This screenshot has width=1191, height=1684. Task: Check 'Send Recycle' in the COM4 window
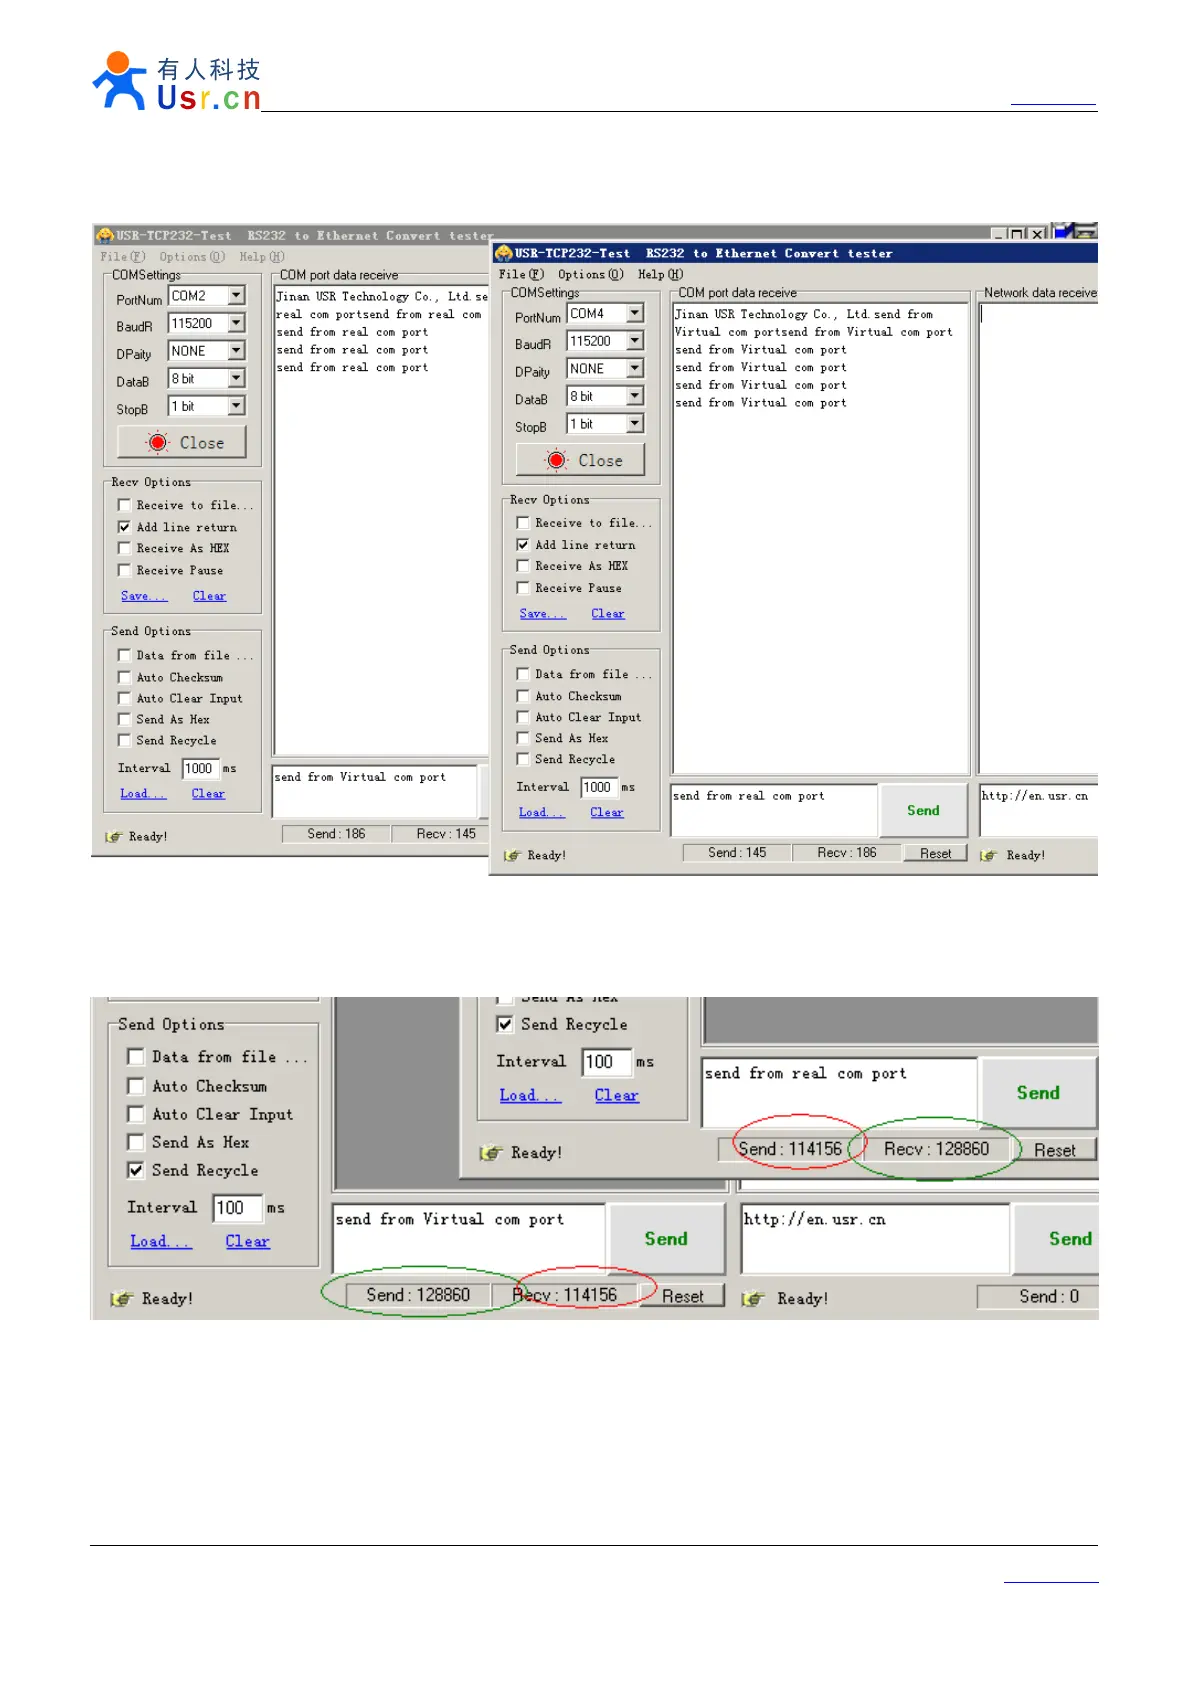pos(523,759)
